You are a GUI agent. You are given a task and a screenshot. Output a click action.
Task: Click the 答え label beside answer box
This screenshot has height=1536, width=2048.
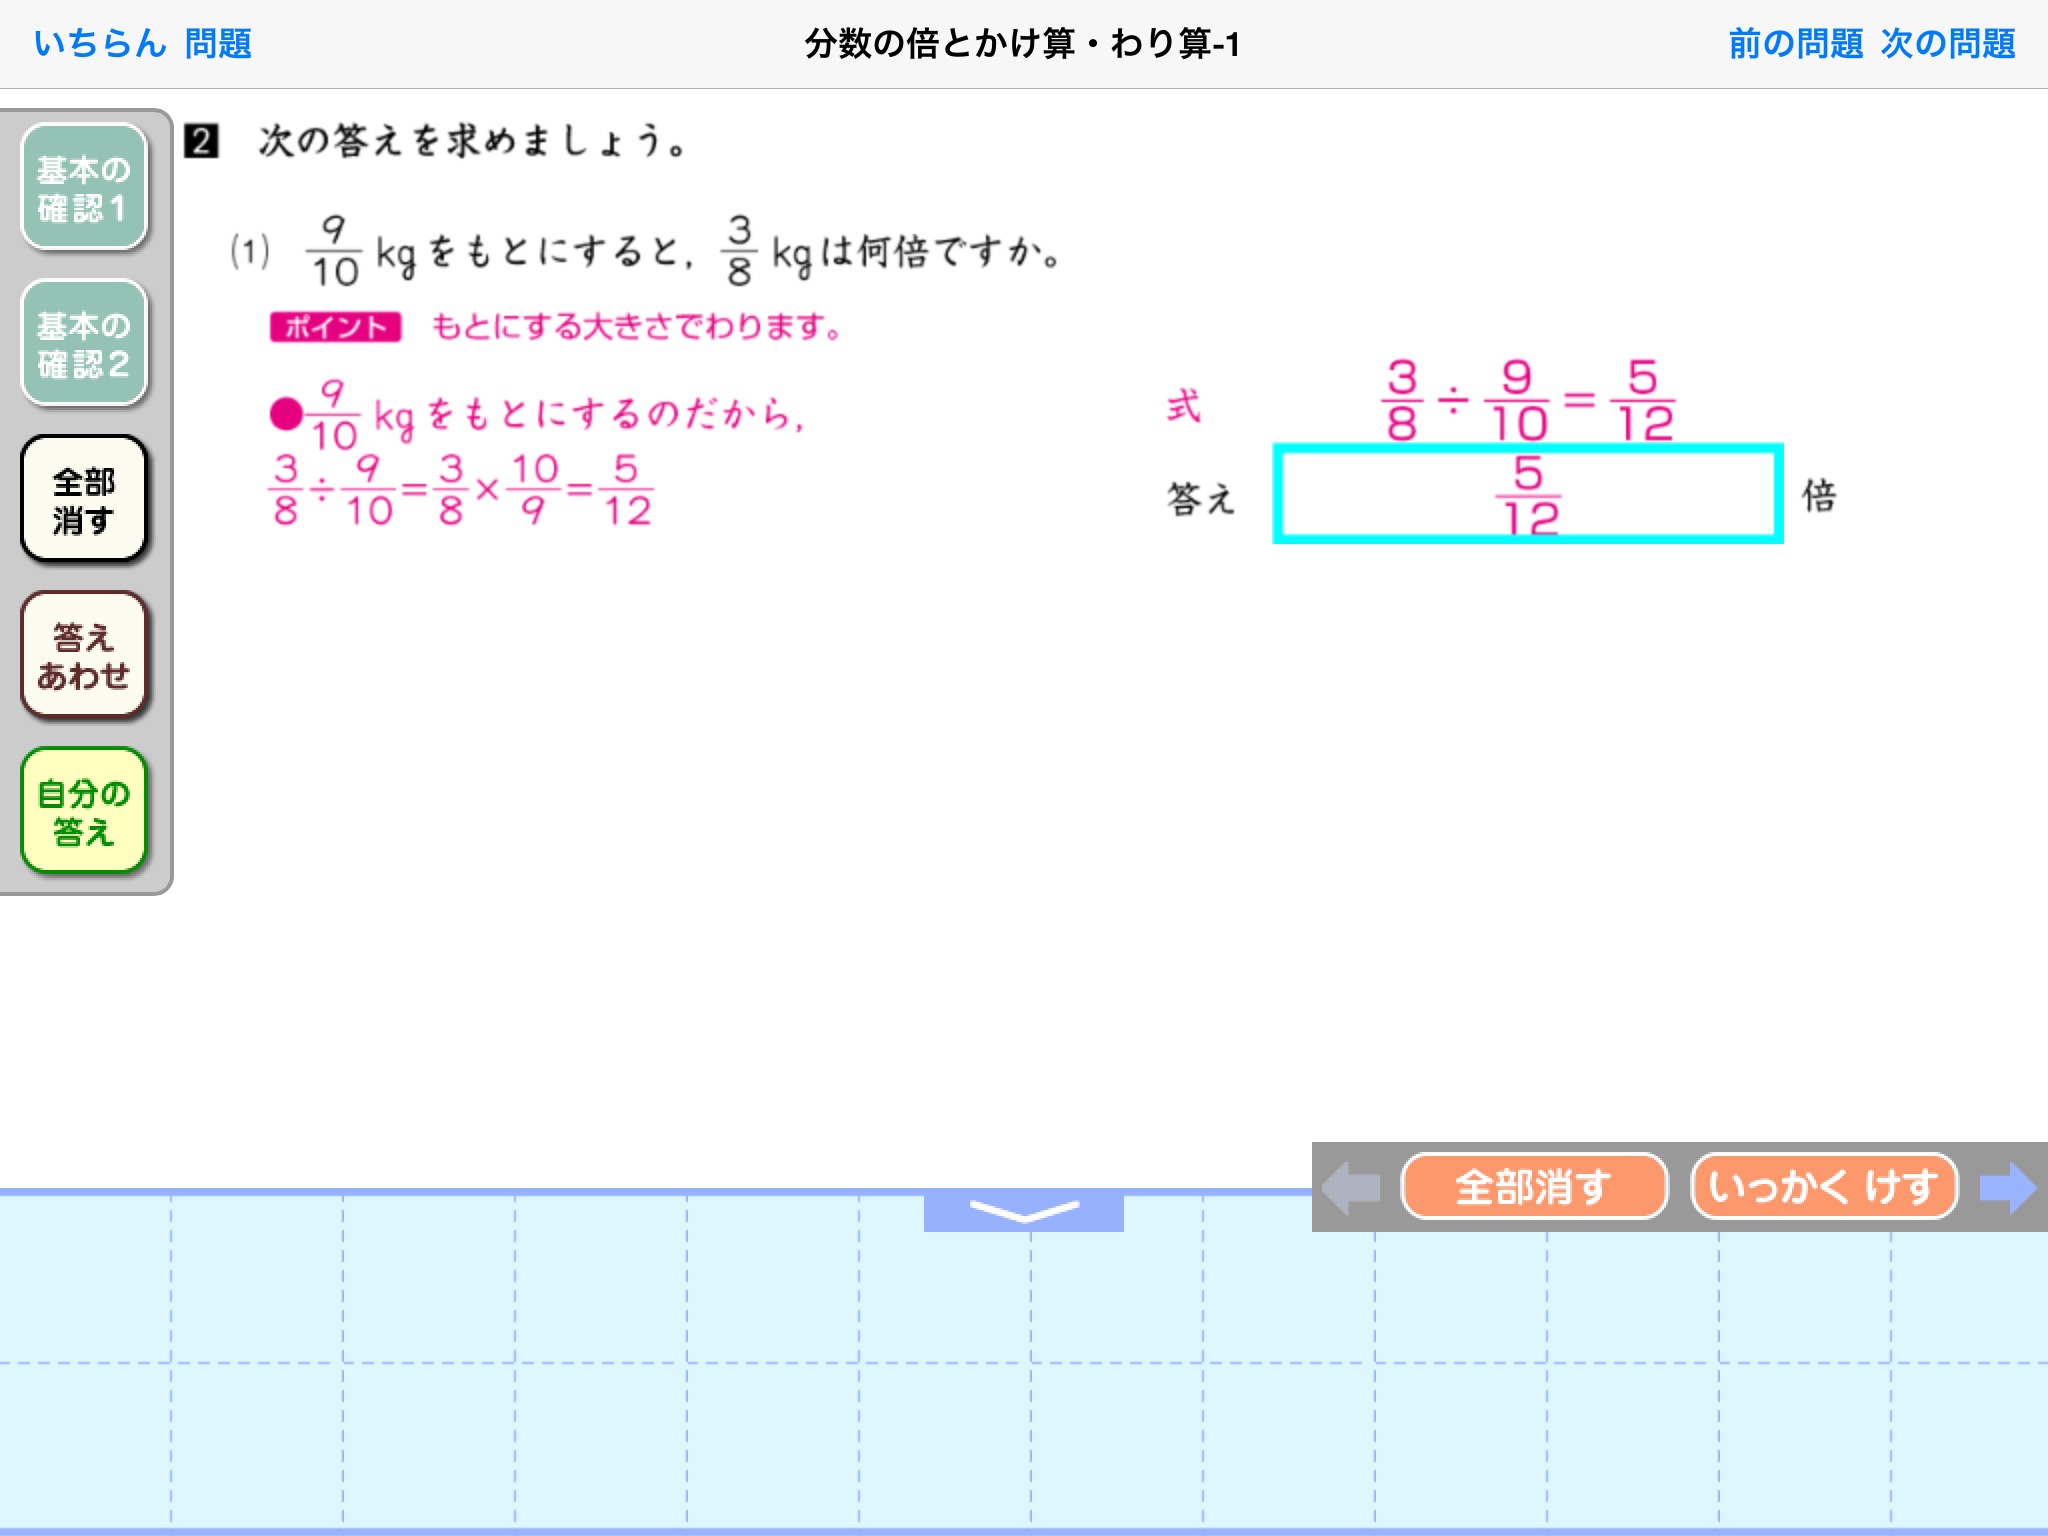point(1201,497)
